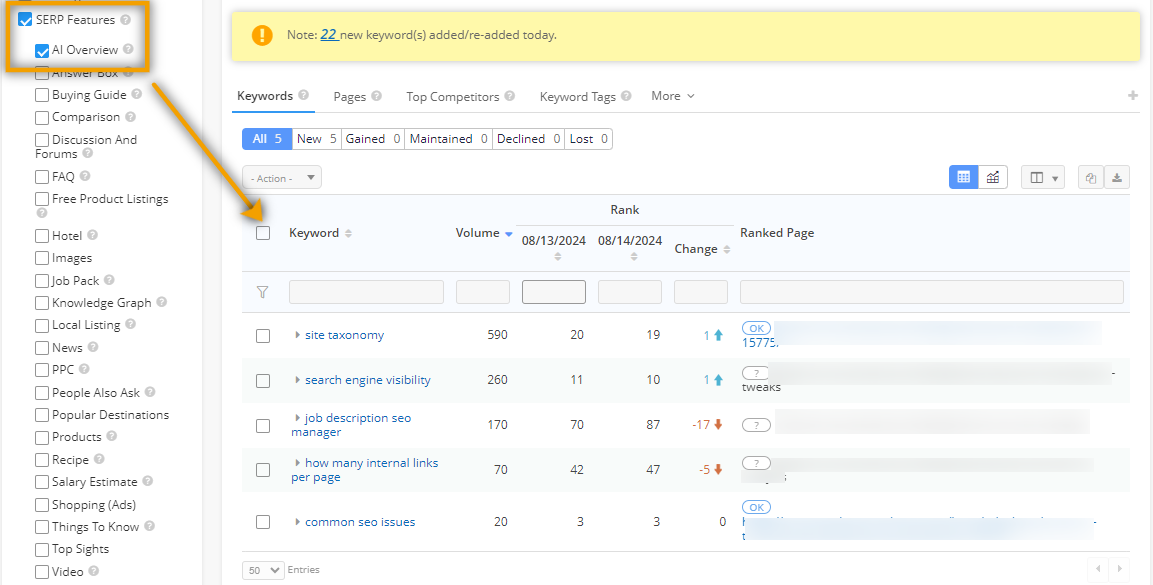1153x585 pixels.
Task: Click the filter funnel icon
Action: point(263,292)
